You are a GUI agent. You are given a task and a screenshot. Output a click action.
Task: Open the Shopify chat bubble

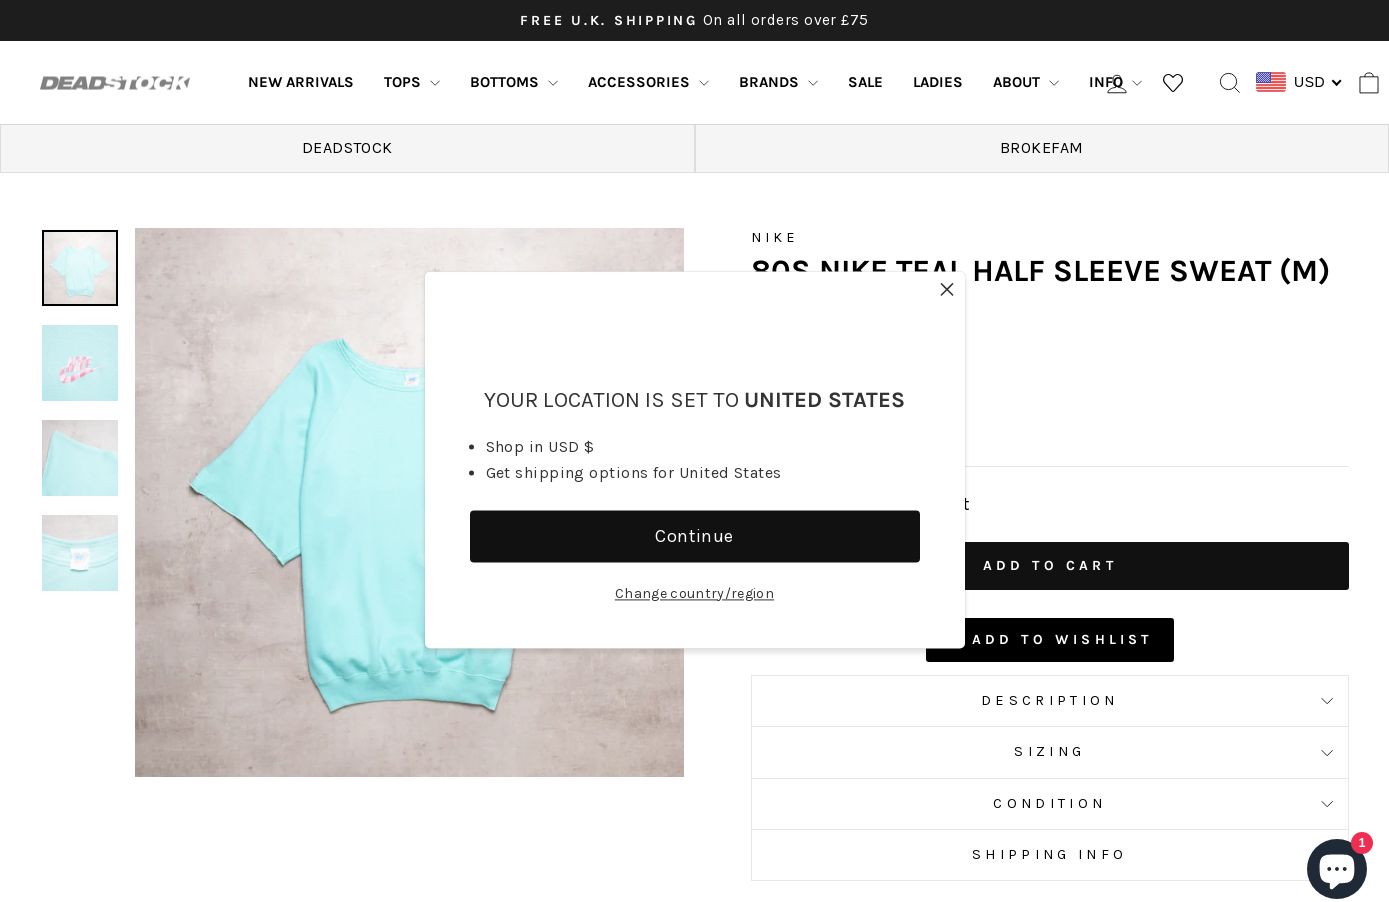pyautogui.click(x=1337, y=868)
